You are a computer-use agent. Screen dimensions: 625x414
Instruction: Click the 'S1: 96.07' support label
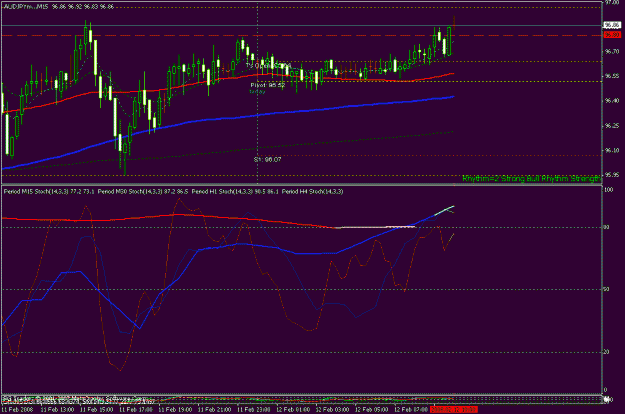click(x=267, y=159)
